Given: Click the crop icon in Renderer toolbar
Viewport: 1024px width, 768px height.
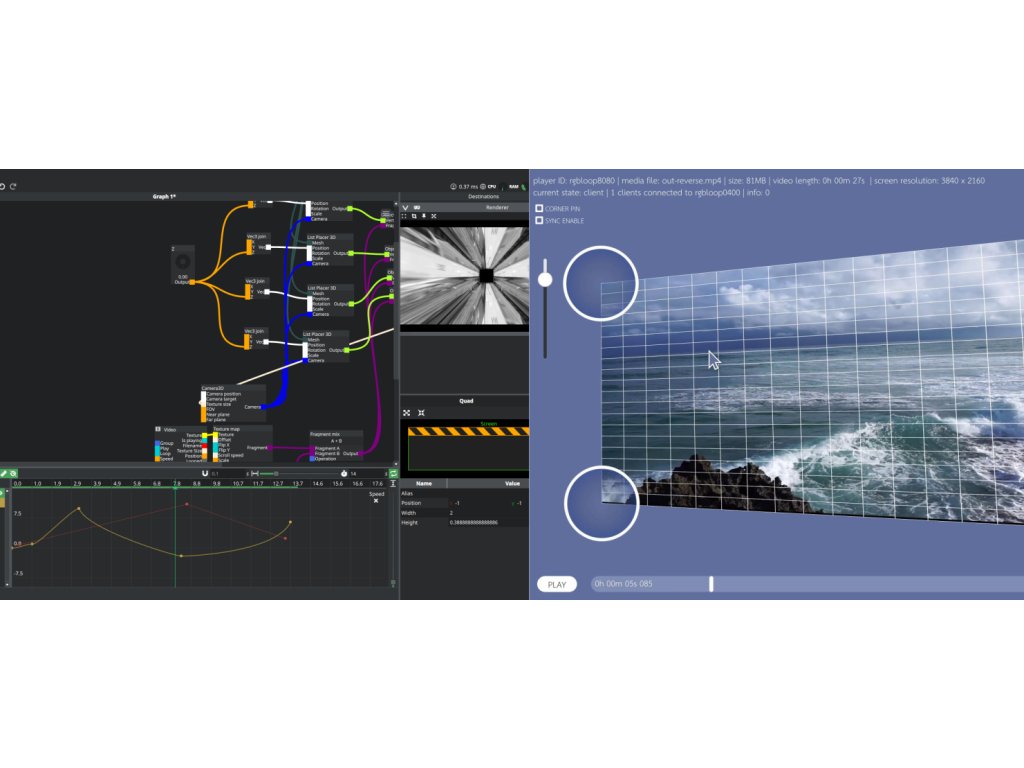Looking at the screenshot, I should (414, 216).
